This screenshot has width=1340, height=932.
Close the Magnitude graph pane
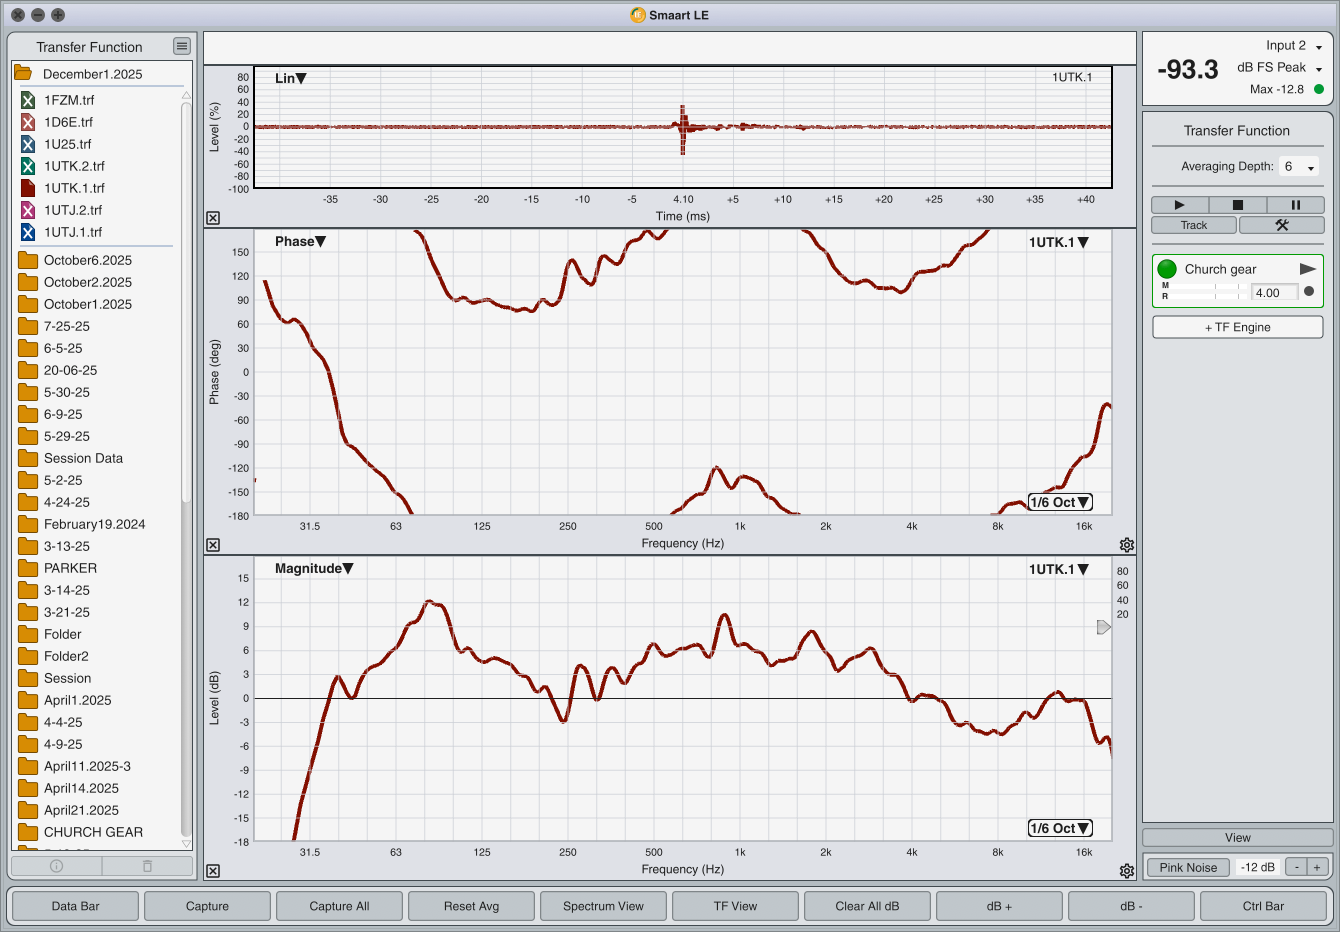(x=213, y=871)
